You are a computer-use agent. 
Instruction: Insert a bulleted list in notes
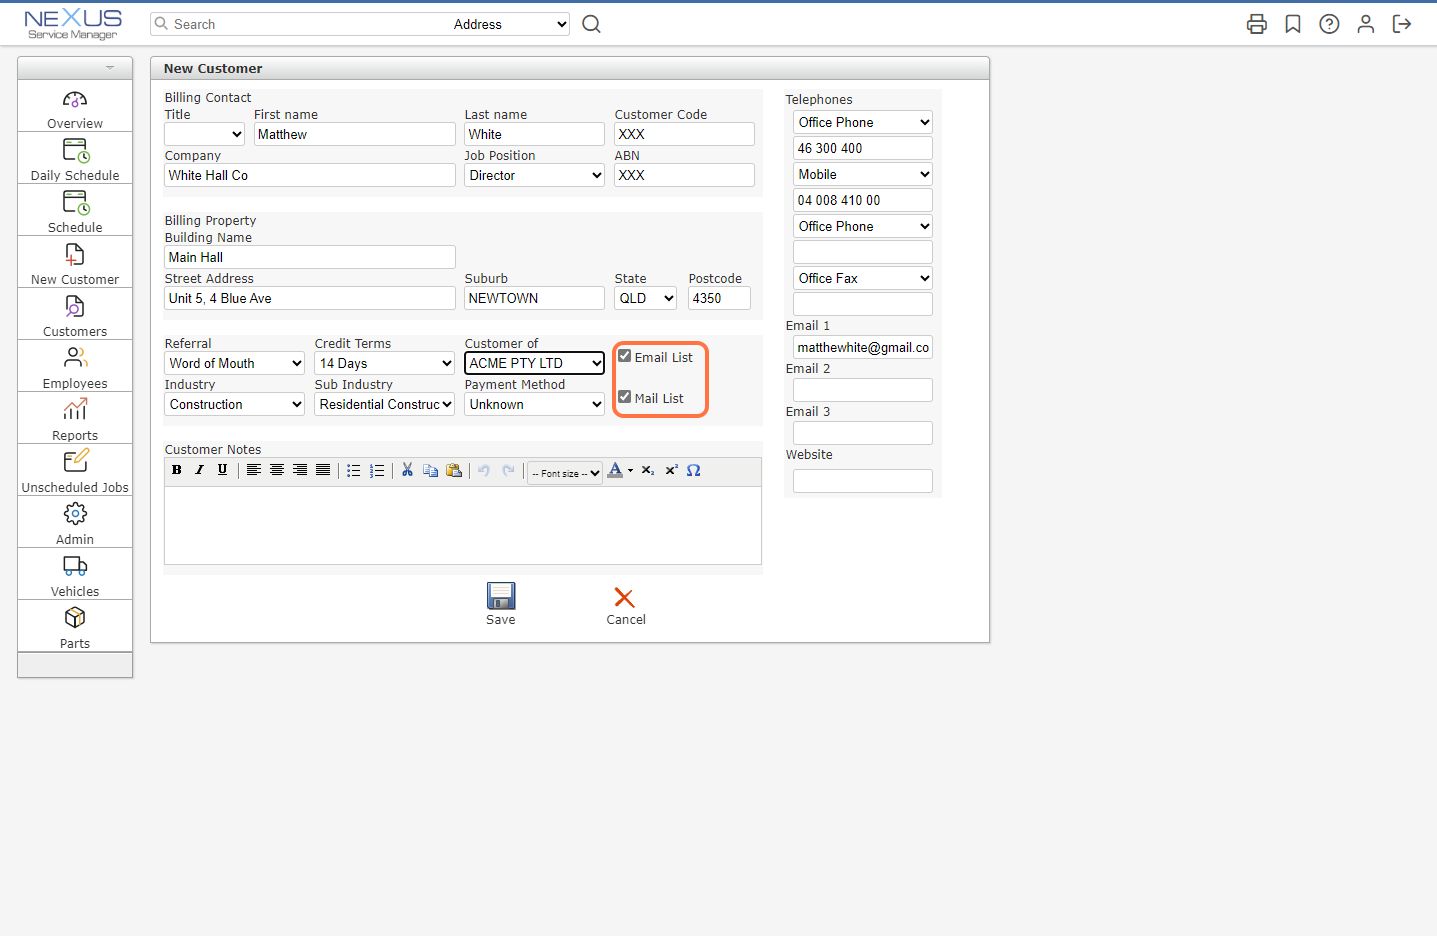point(354,470)
